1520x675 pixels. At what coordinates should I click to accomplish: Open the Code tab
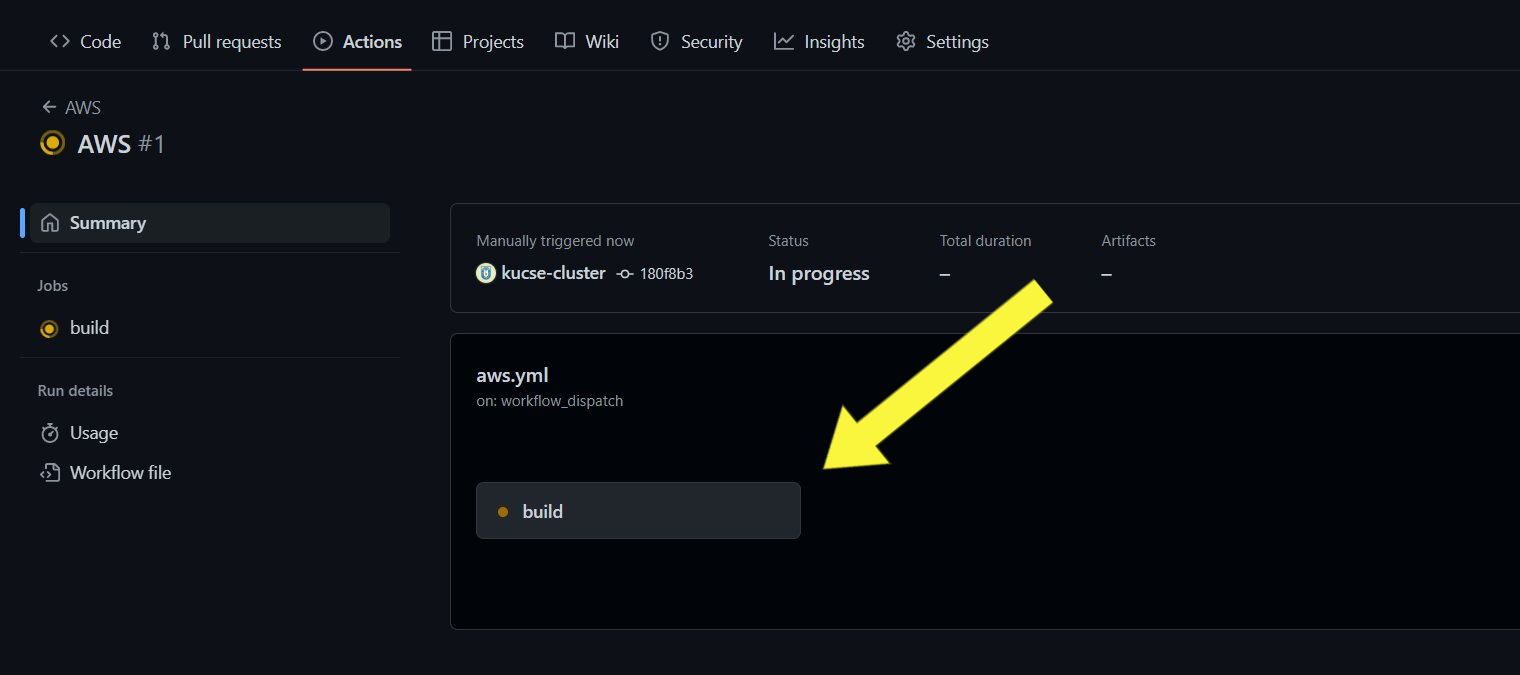(85, 41)
